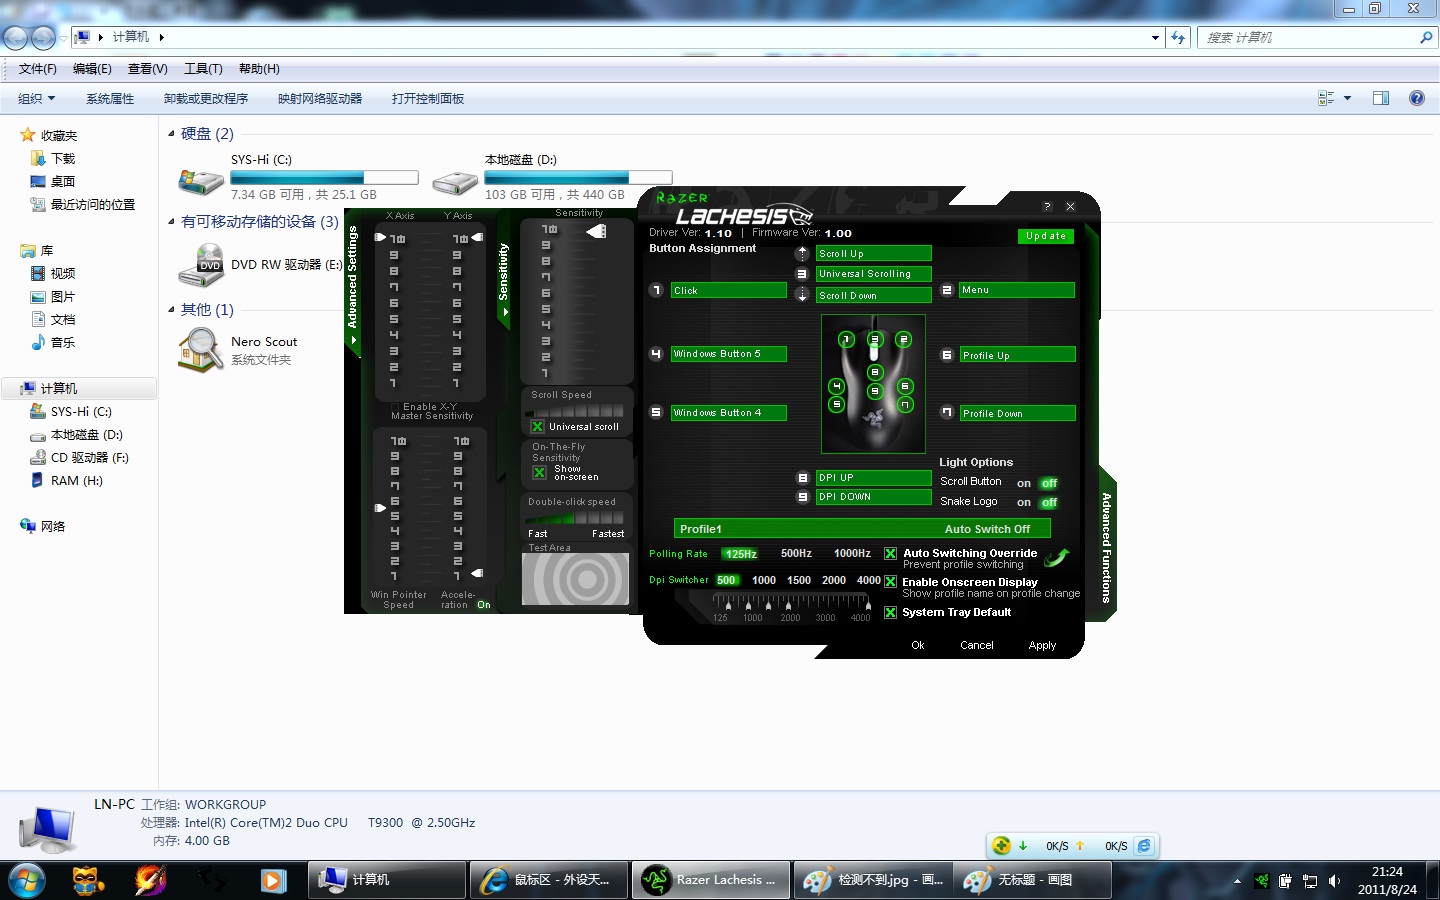1440x900 pixels.
Task: Set Dpi Switcher to 2000
Action: (834, 580)
